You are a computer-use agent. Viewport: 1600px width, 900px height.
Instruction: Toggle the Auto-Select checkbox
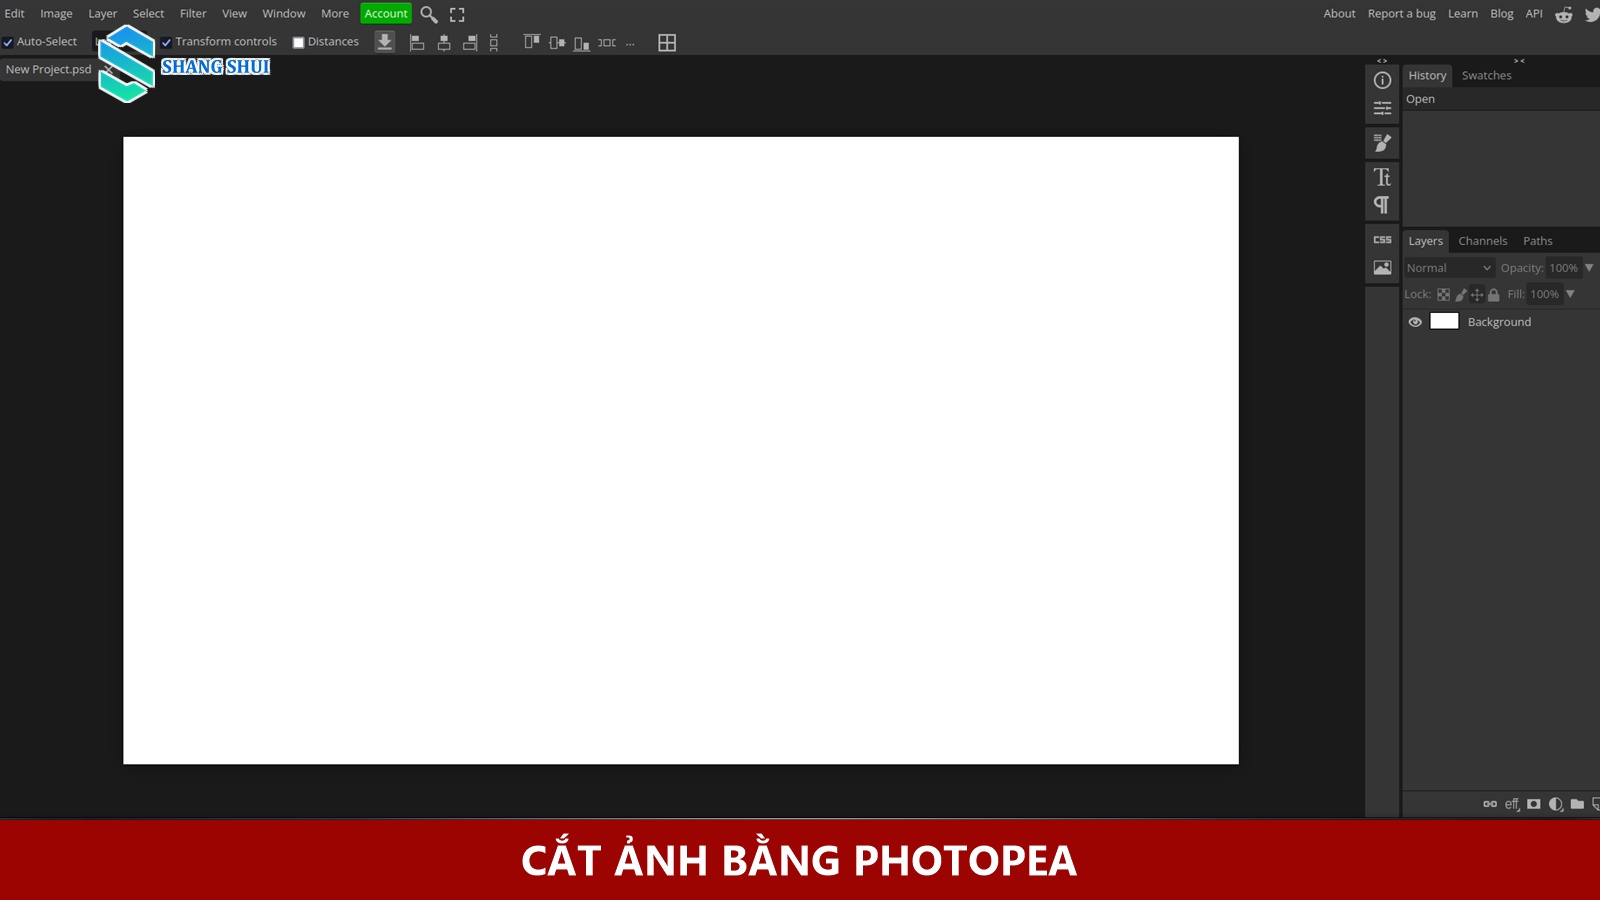click(8, 42)
